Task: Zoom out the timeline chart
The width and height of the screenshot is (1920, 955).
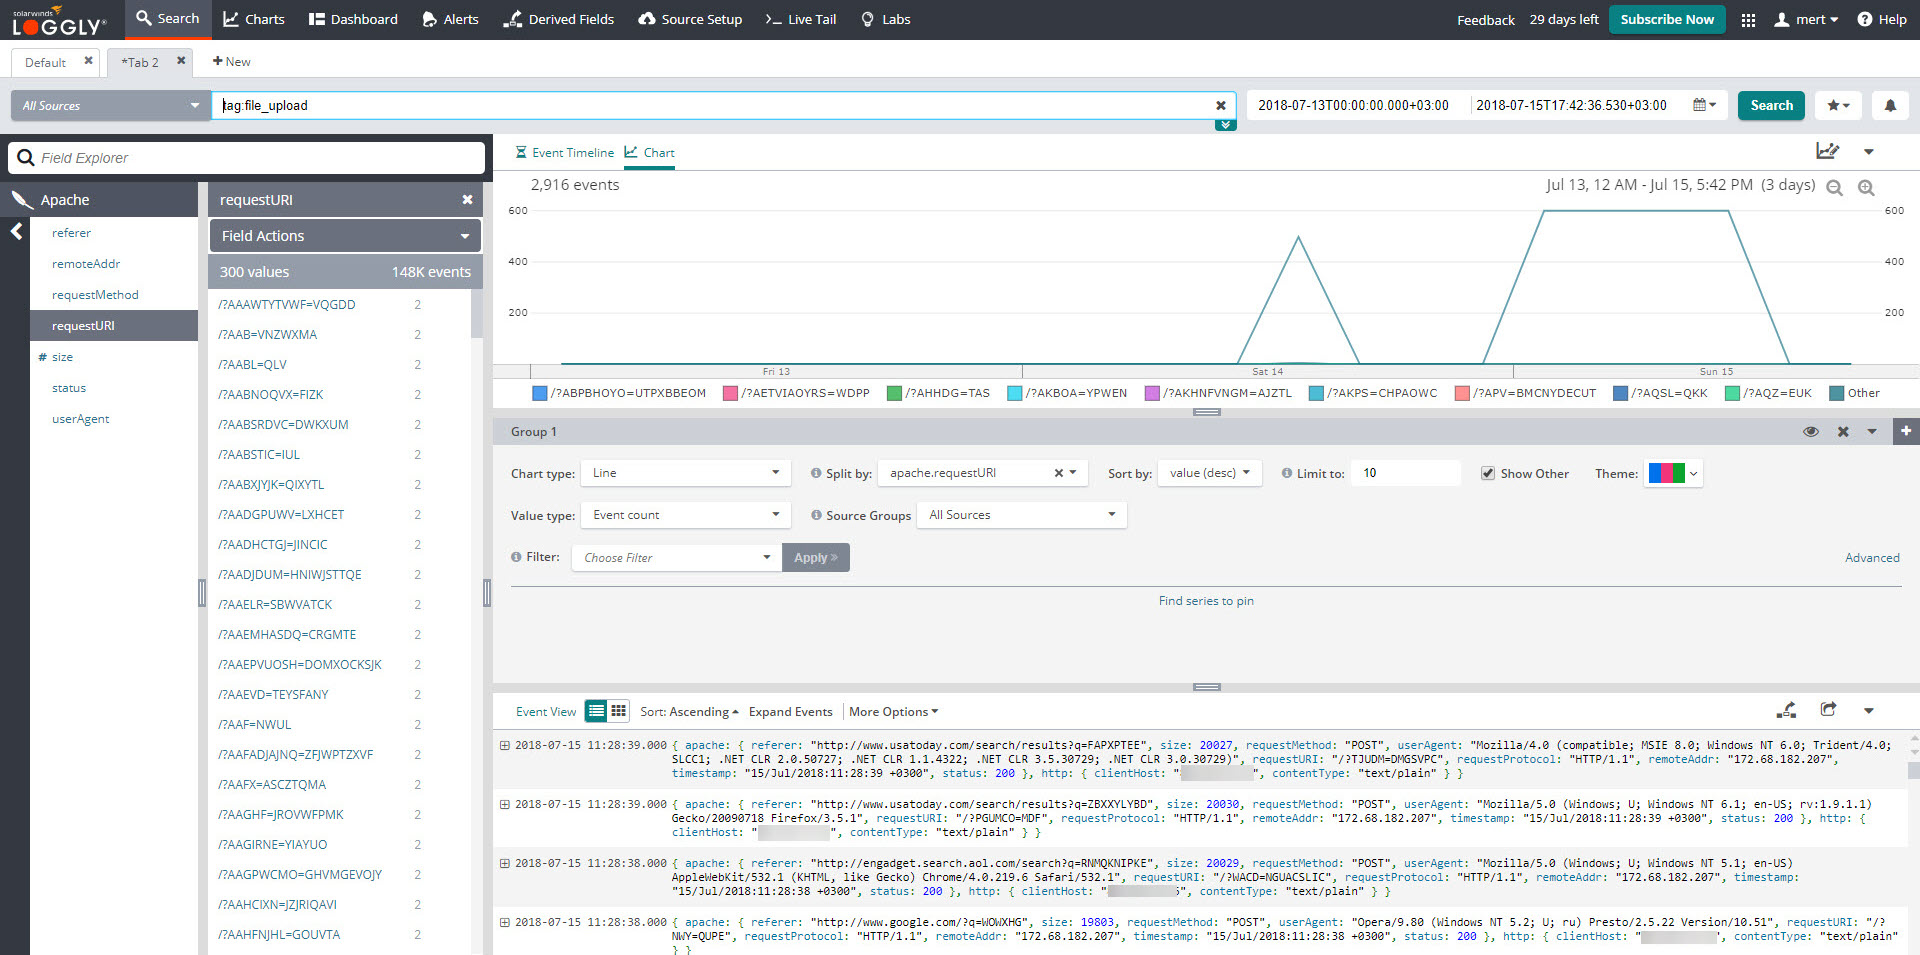Action: [1834, 188]
